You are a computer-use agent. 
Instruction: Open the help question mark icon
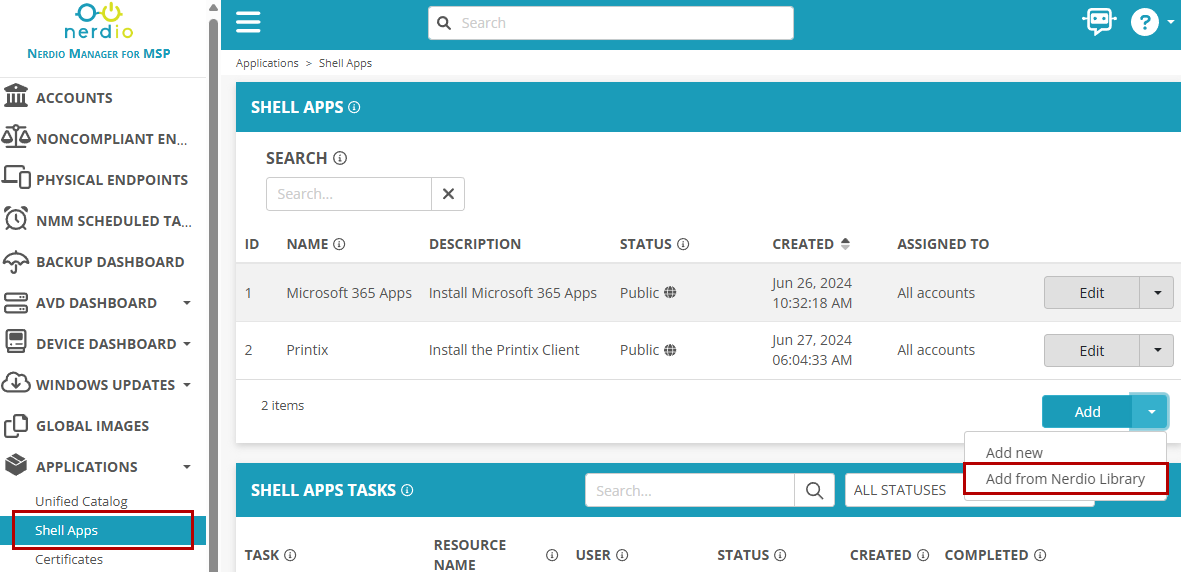[1144, 23]
